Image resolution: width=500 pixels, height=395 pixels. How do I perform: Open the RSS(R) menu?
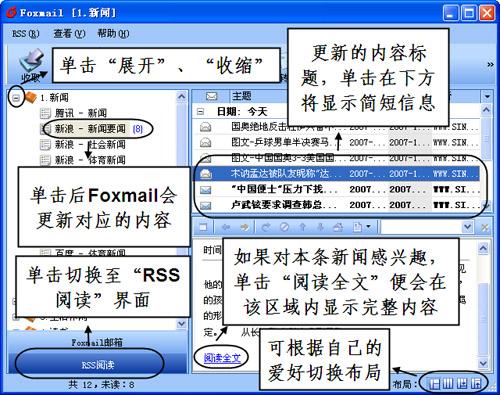[25, 34]
